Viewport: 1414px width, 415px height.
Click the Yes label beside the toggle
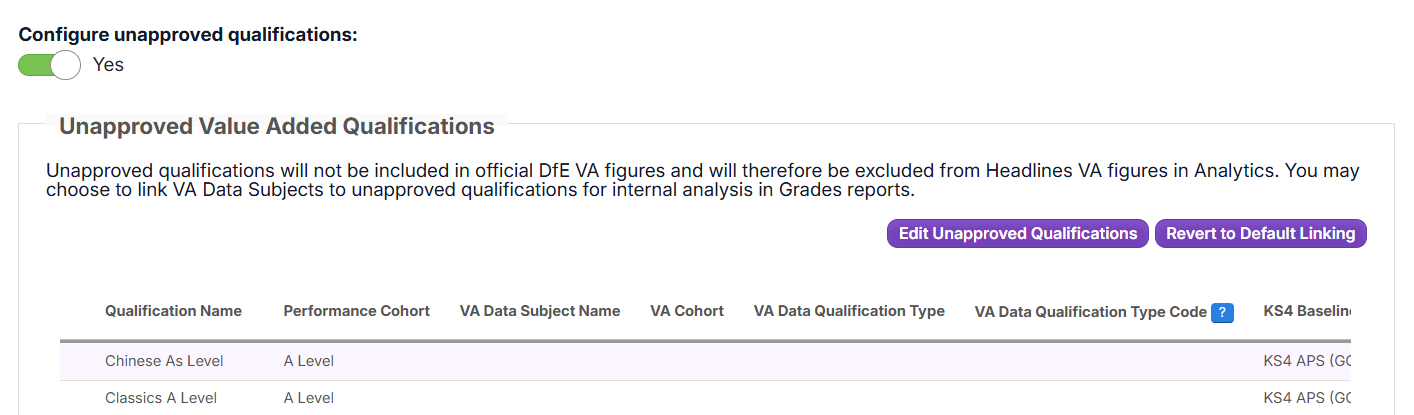pyautogui.click(x=108, y=65)
